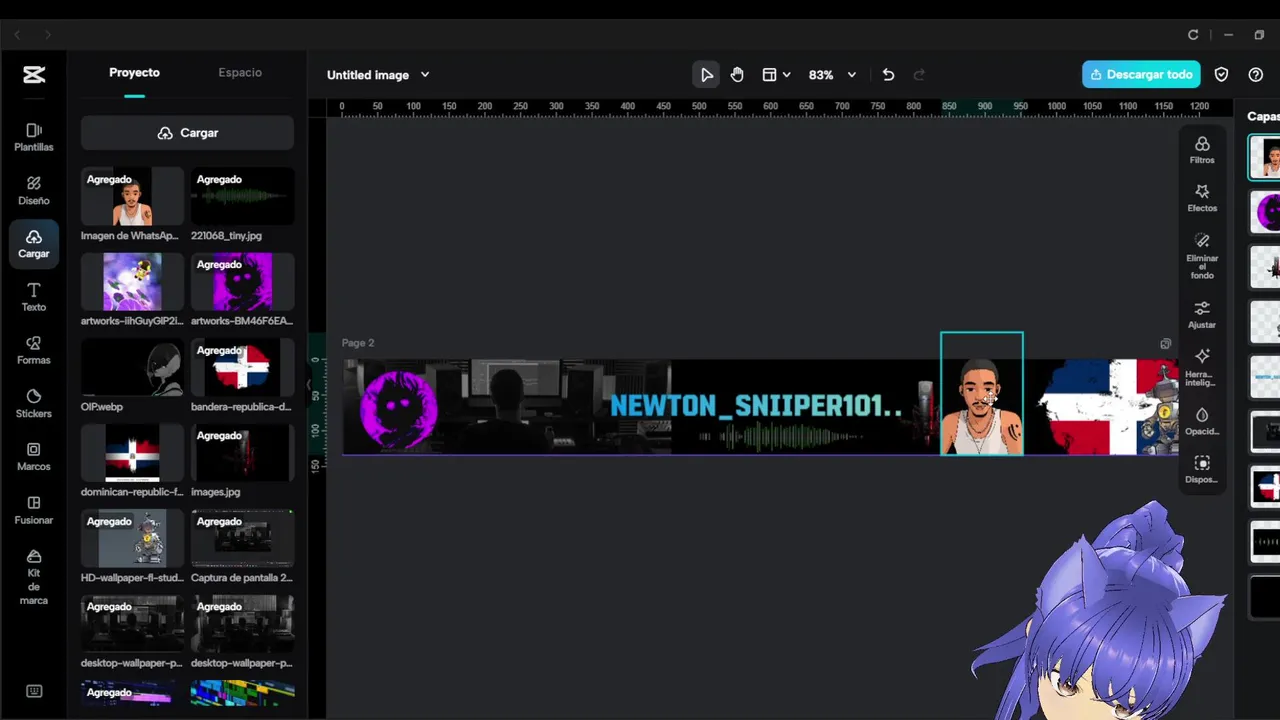The image size is (1280, 720).
Task: Open the Stickers panel
Action: click(x=34, y=403)
